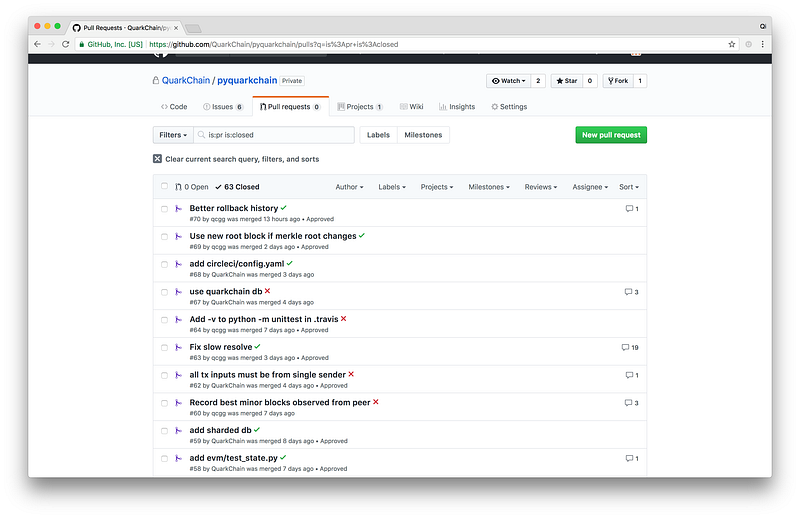This screenshot has height=518, width=800.
Task: Open the Filters dropdown
Action: 173,135
